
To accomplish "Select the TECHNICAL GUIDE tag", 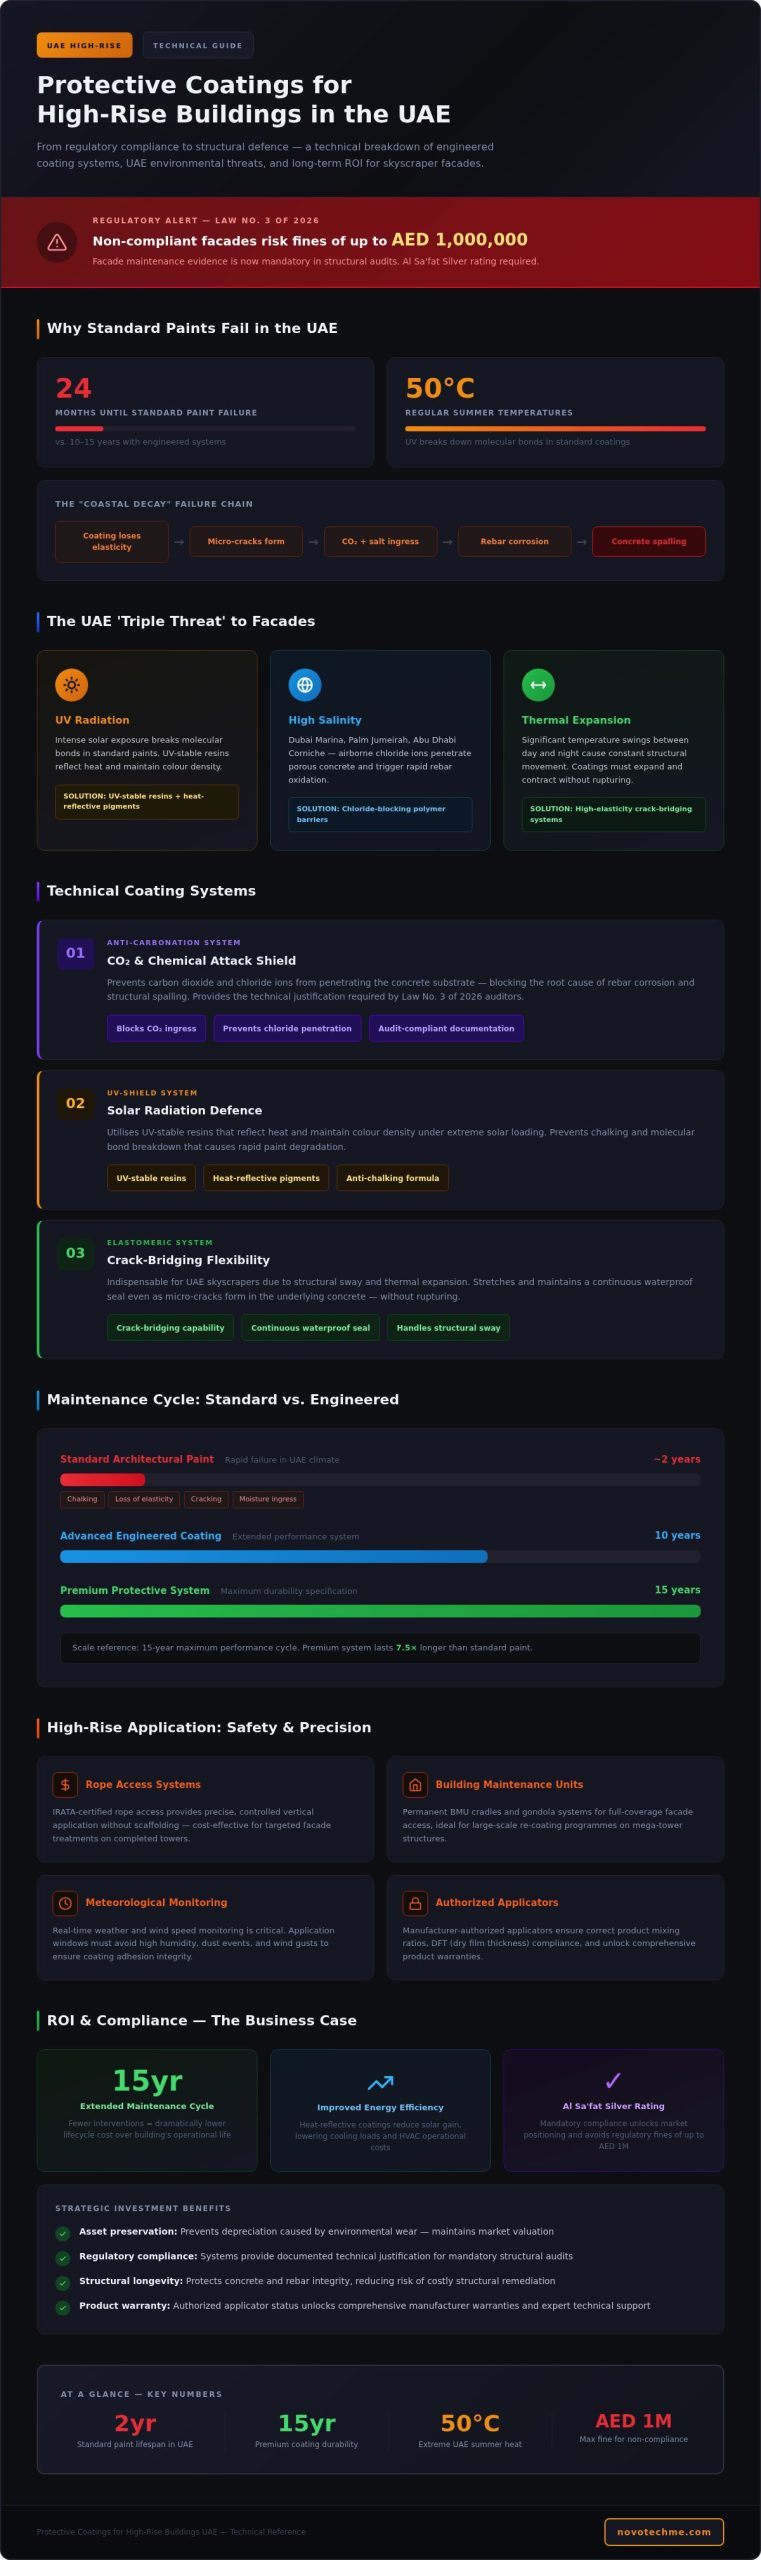I will point(198,45).
